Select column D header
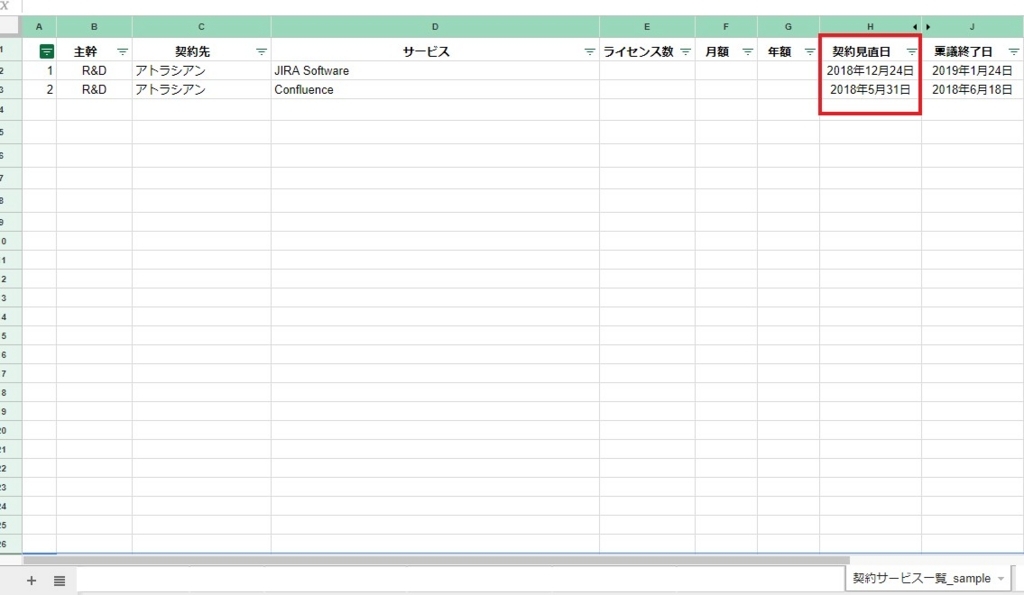The height and width of the screenshot is (595, 1024). click(435, 27)
